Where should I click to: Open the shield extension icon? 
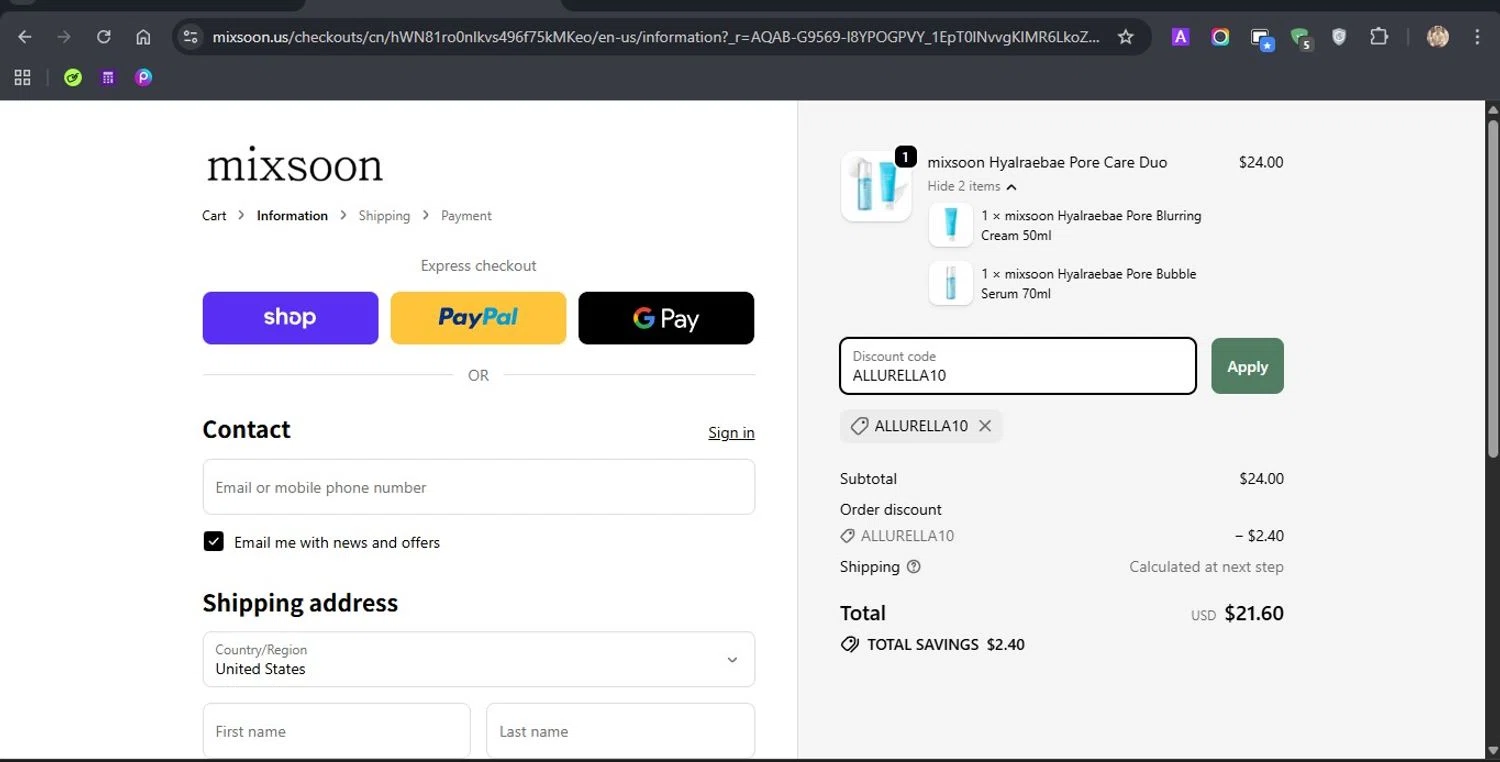point(1339,37)
